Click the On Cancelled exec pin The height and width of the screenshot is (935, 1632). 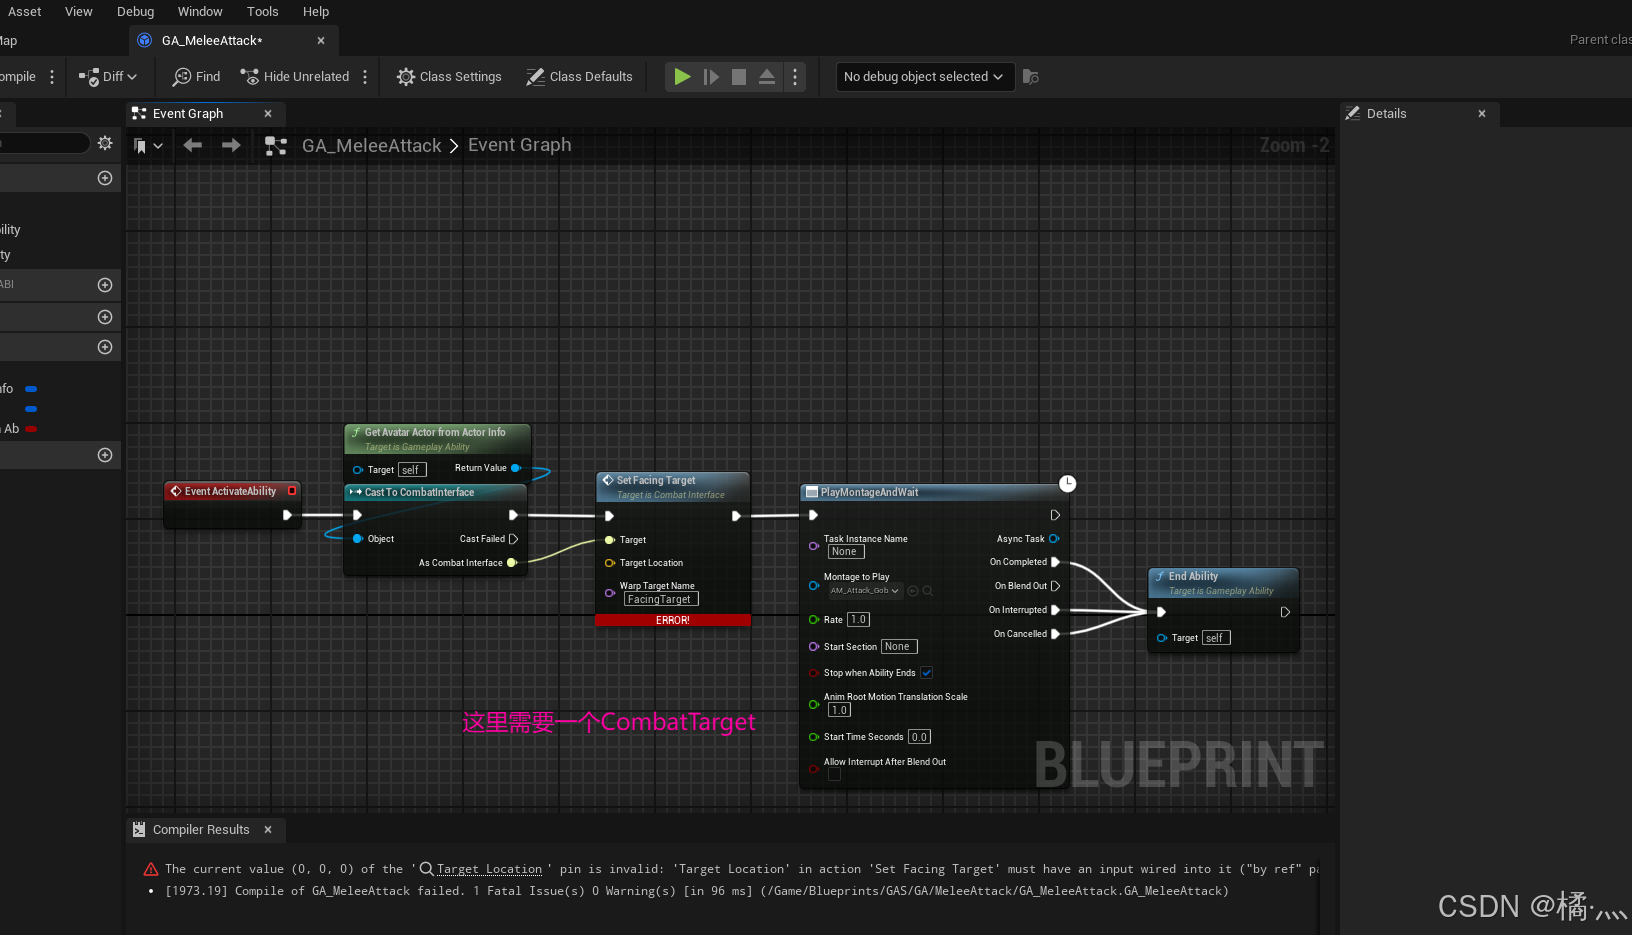click(x=1055, y=634)
